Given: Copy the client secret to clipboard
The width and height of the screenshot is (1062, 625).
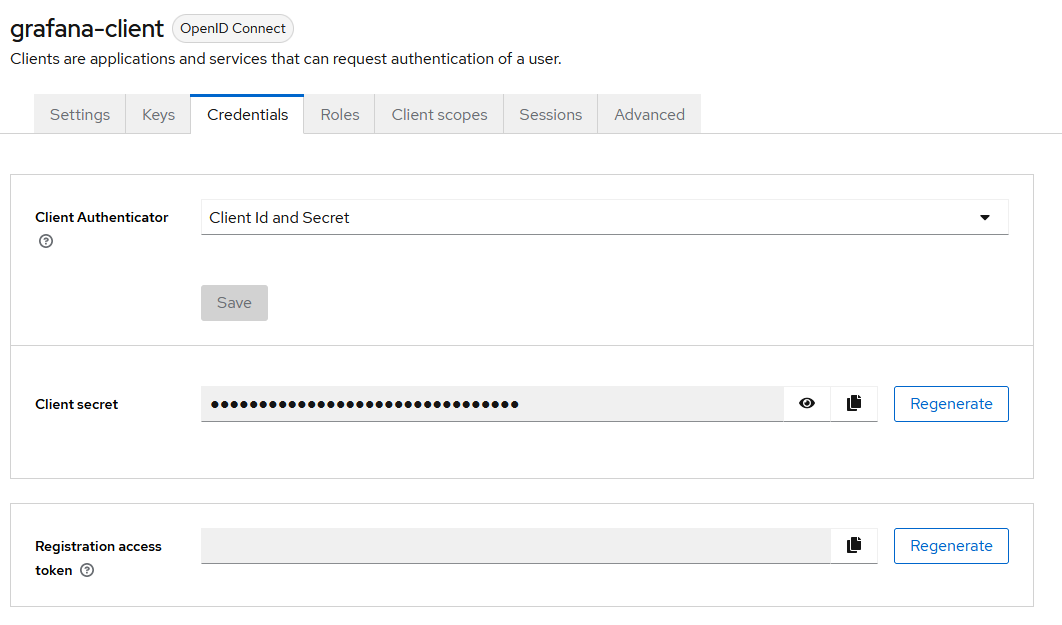Looking at the screenshot, I should 854,404.
